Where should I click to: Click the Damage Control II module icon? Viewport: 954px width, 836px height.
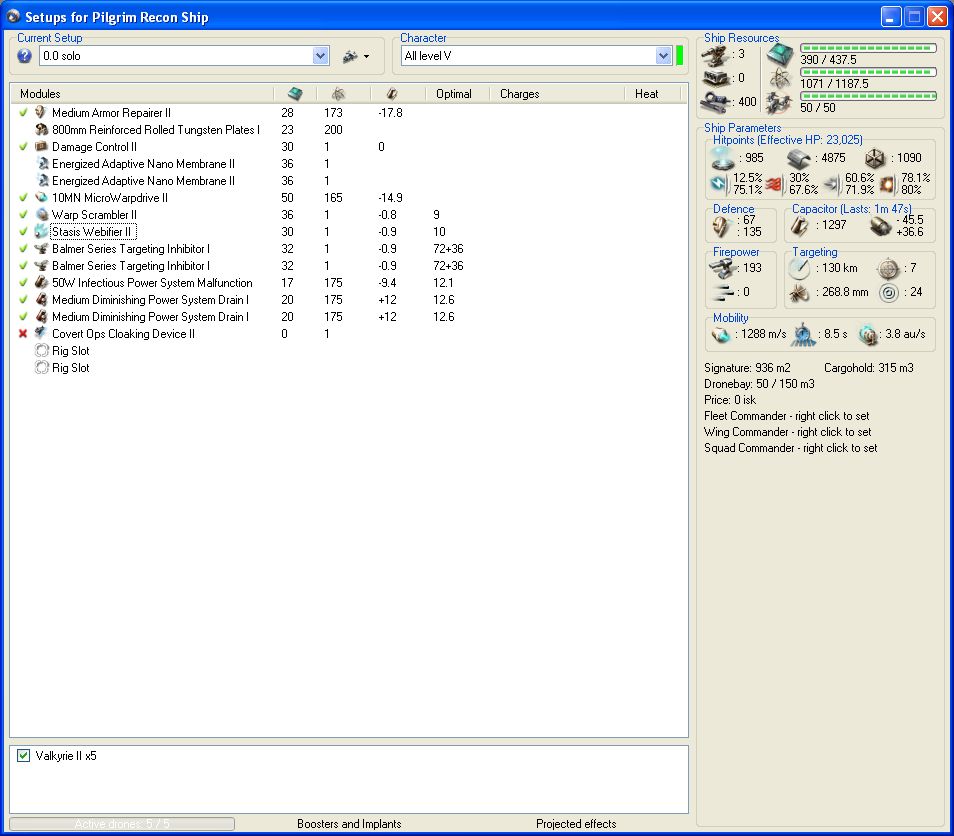(41, 147)
